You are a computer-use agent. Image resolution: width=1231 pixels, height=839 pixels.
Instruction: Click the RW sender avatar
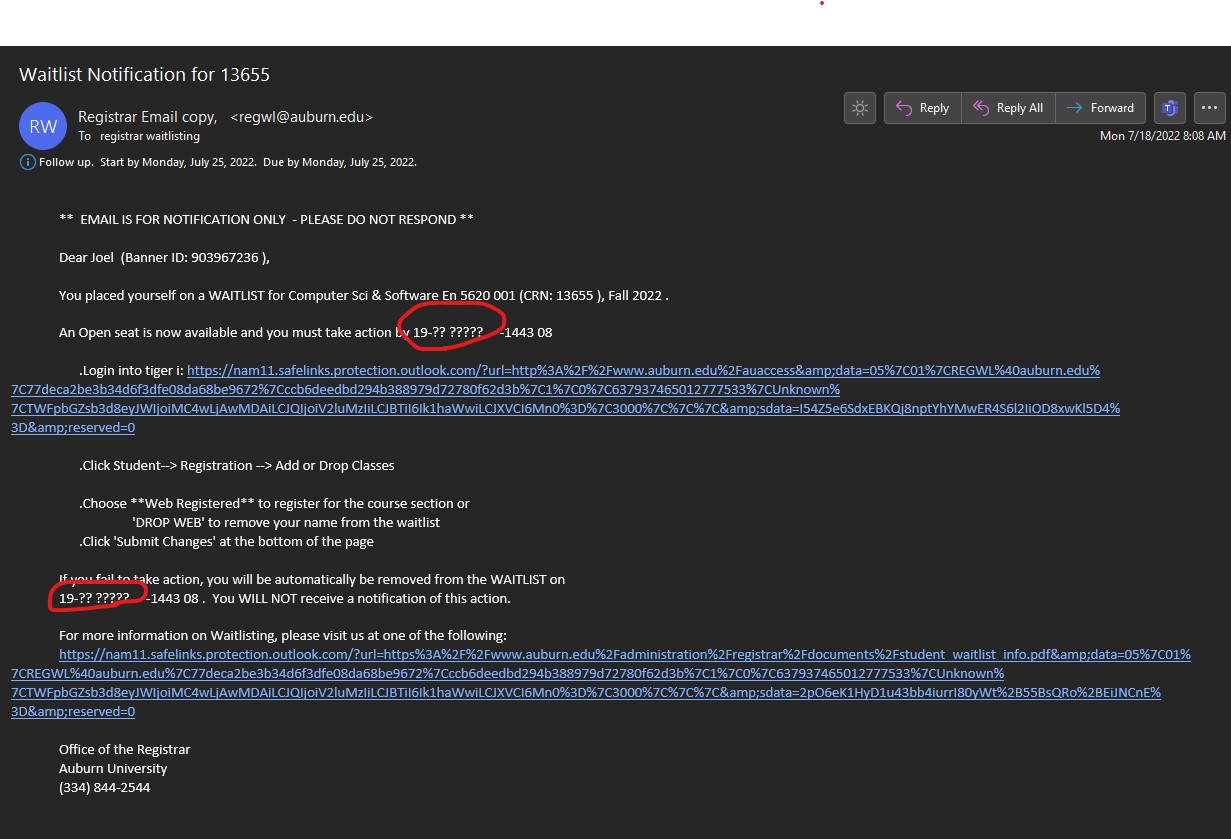click(43, 126)
